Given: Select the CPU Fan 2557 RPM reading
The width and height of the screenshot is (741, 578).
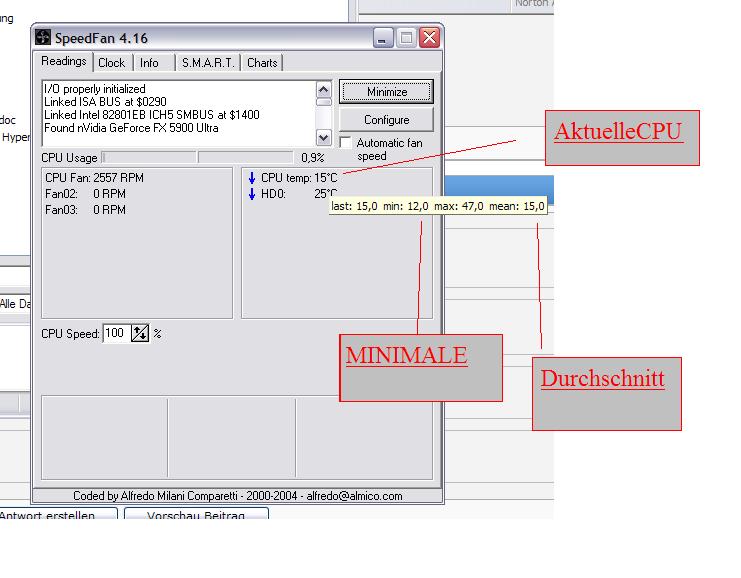Looking at the screenshot, I should pyautogui.click(x=95, y=178).
